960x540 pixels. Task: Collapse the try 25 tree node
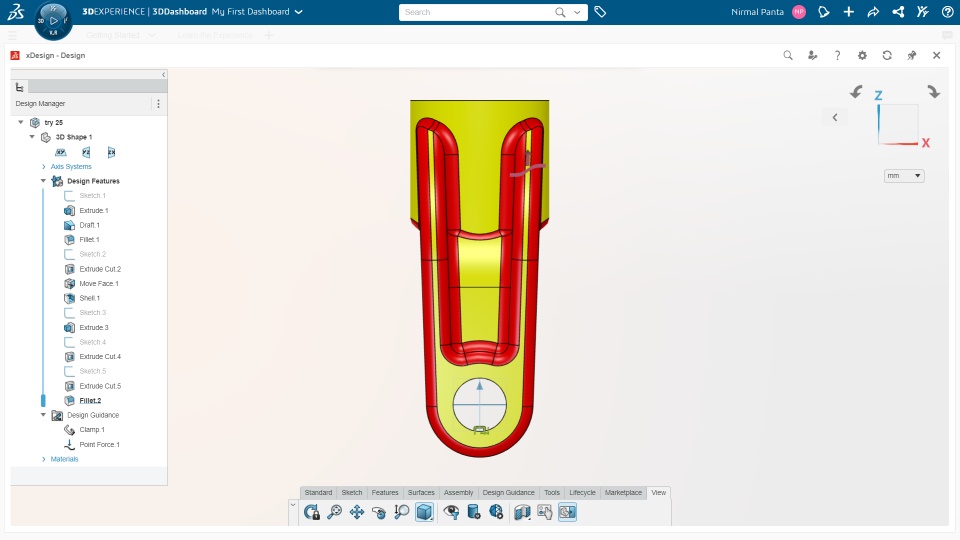pyautogui.click(x=21, y=122)
